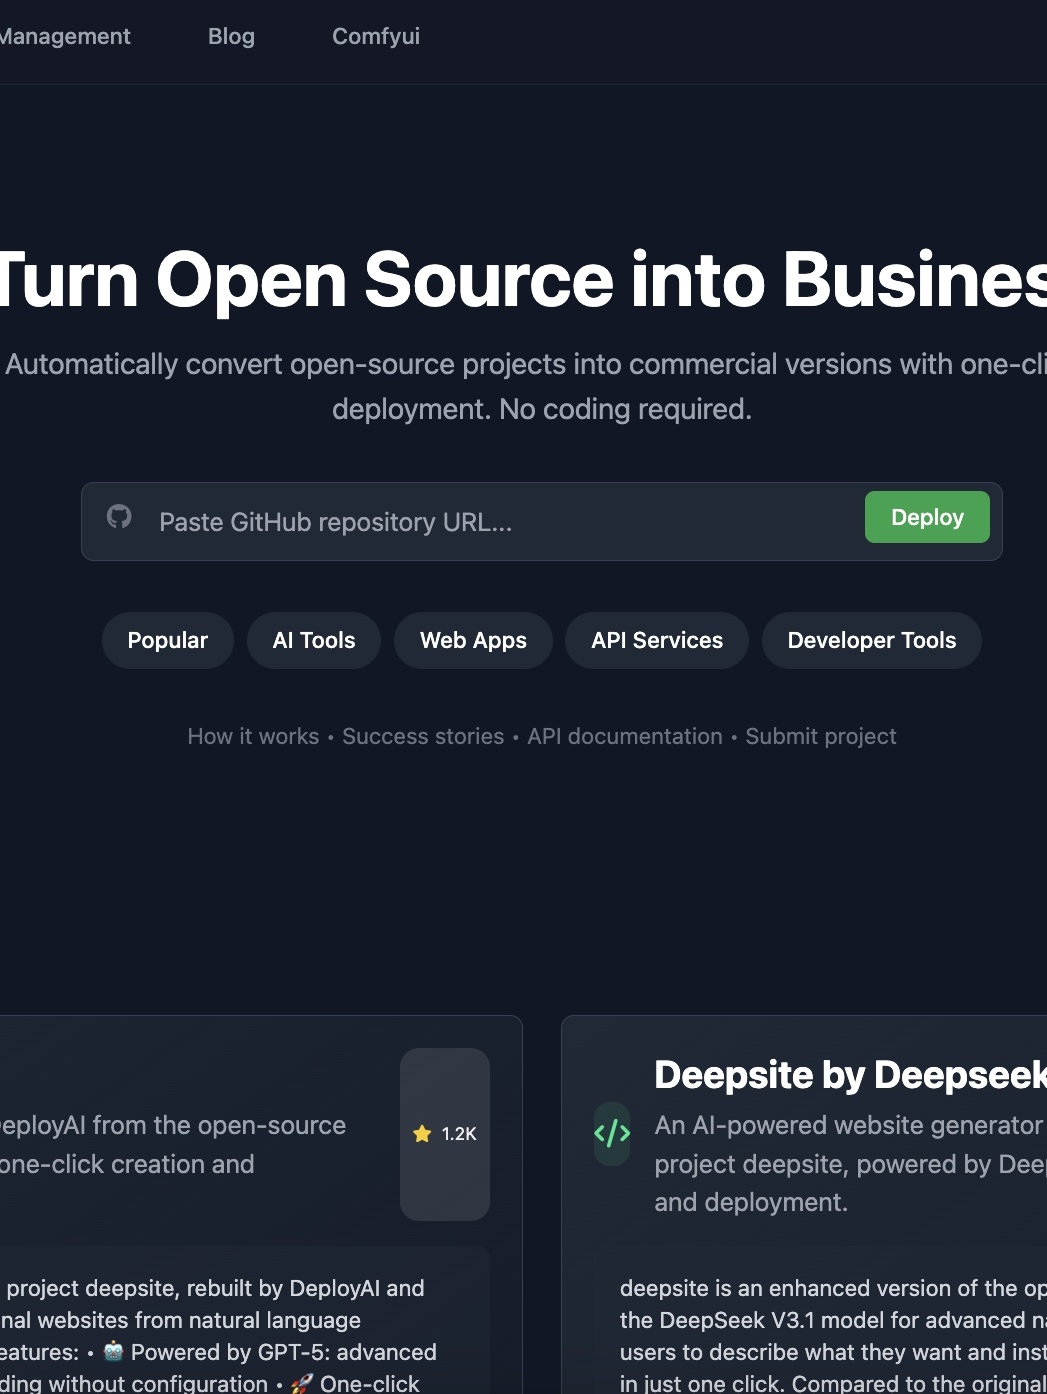Focus the Paste GitHub repository URL field
This screenshot has width=1047, height=1394.
500,522
